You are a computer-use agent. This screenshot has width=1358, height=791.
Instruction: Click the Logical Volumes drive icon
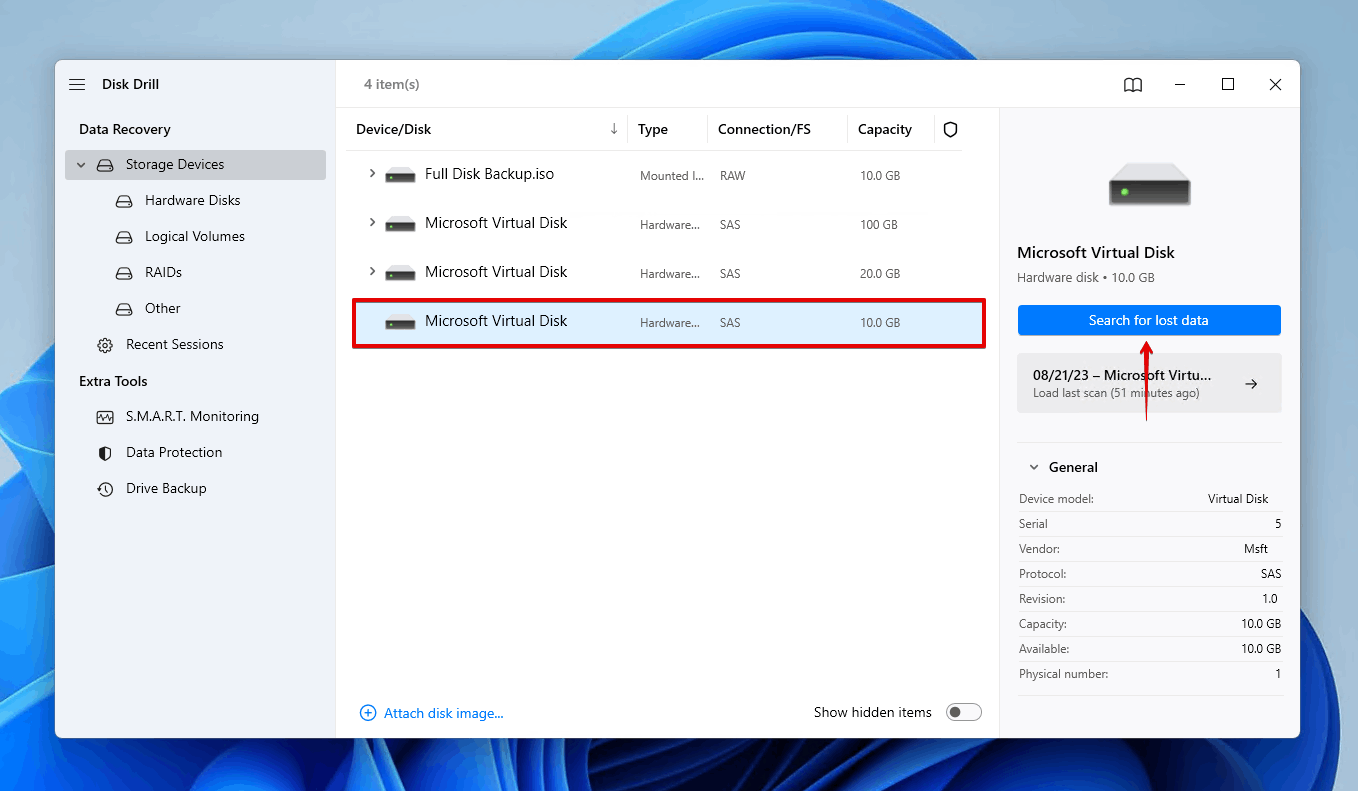[x=124, y=237]
